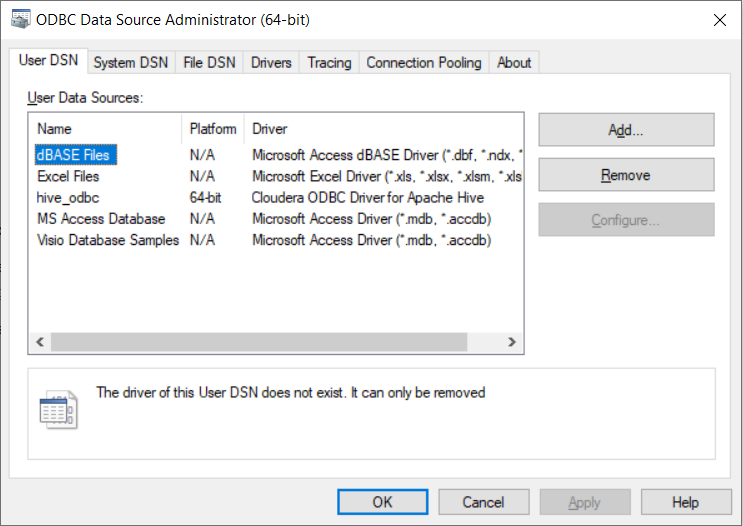743x526 pixels.
Task: Click the N/A platform cell for MS Access Database
Action: [202, 219]
